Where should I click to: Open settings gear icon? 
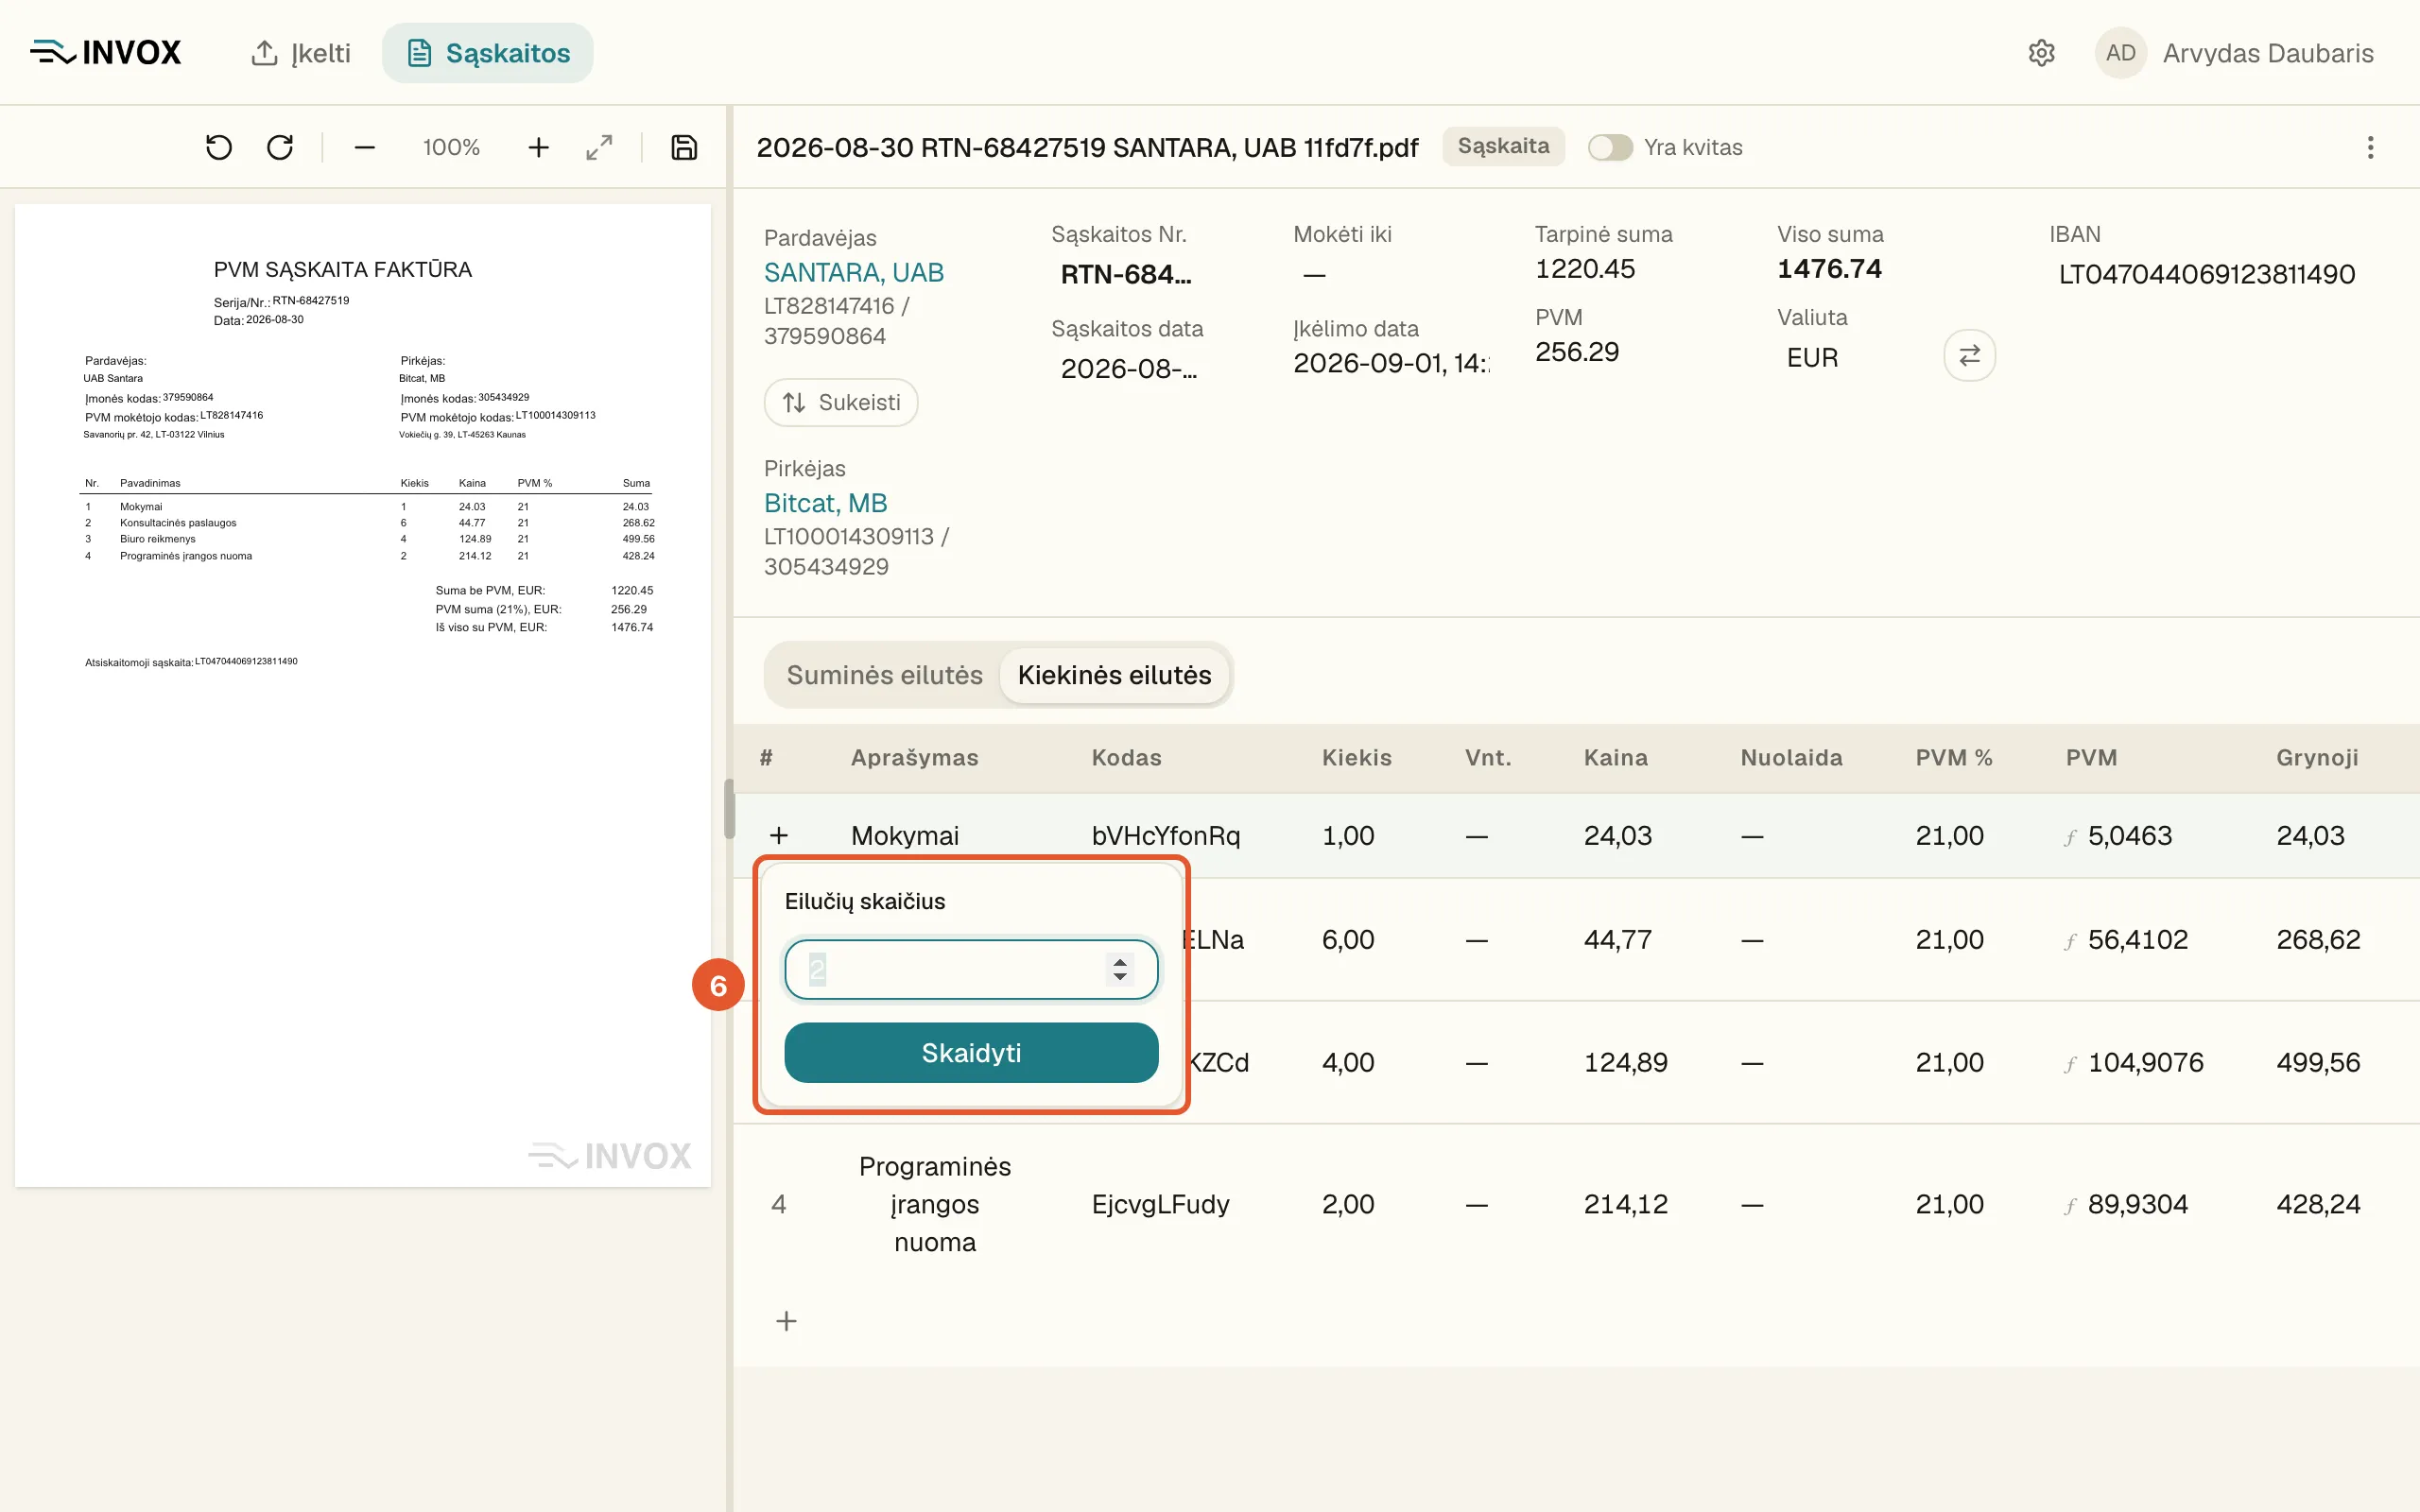[2041, 53]
